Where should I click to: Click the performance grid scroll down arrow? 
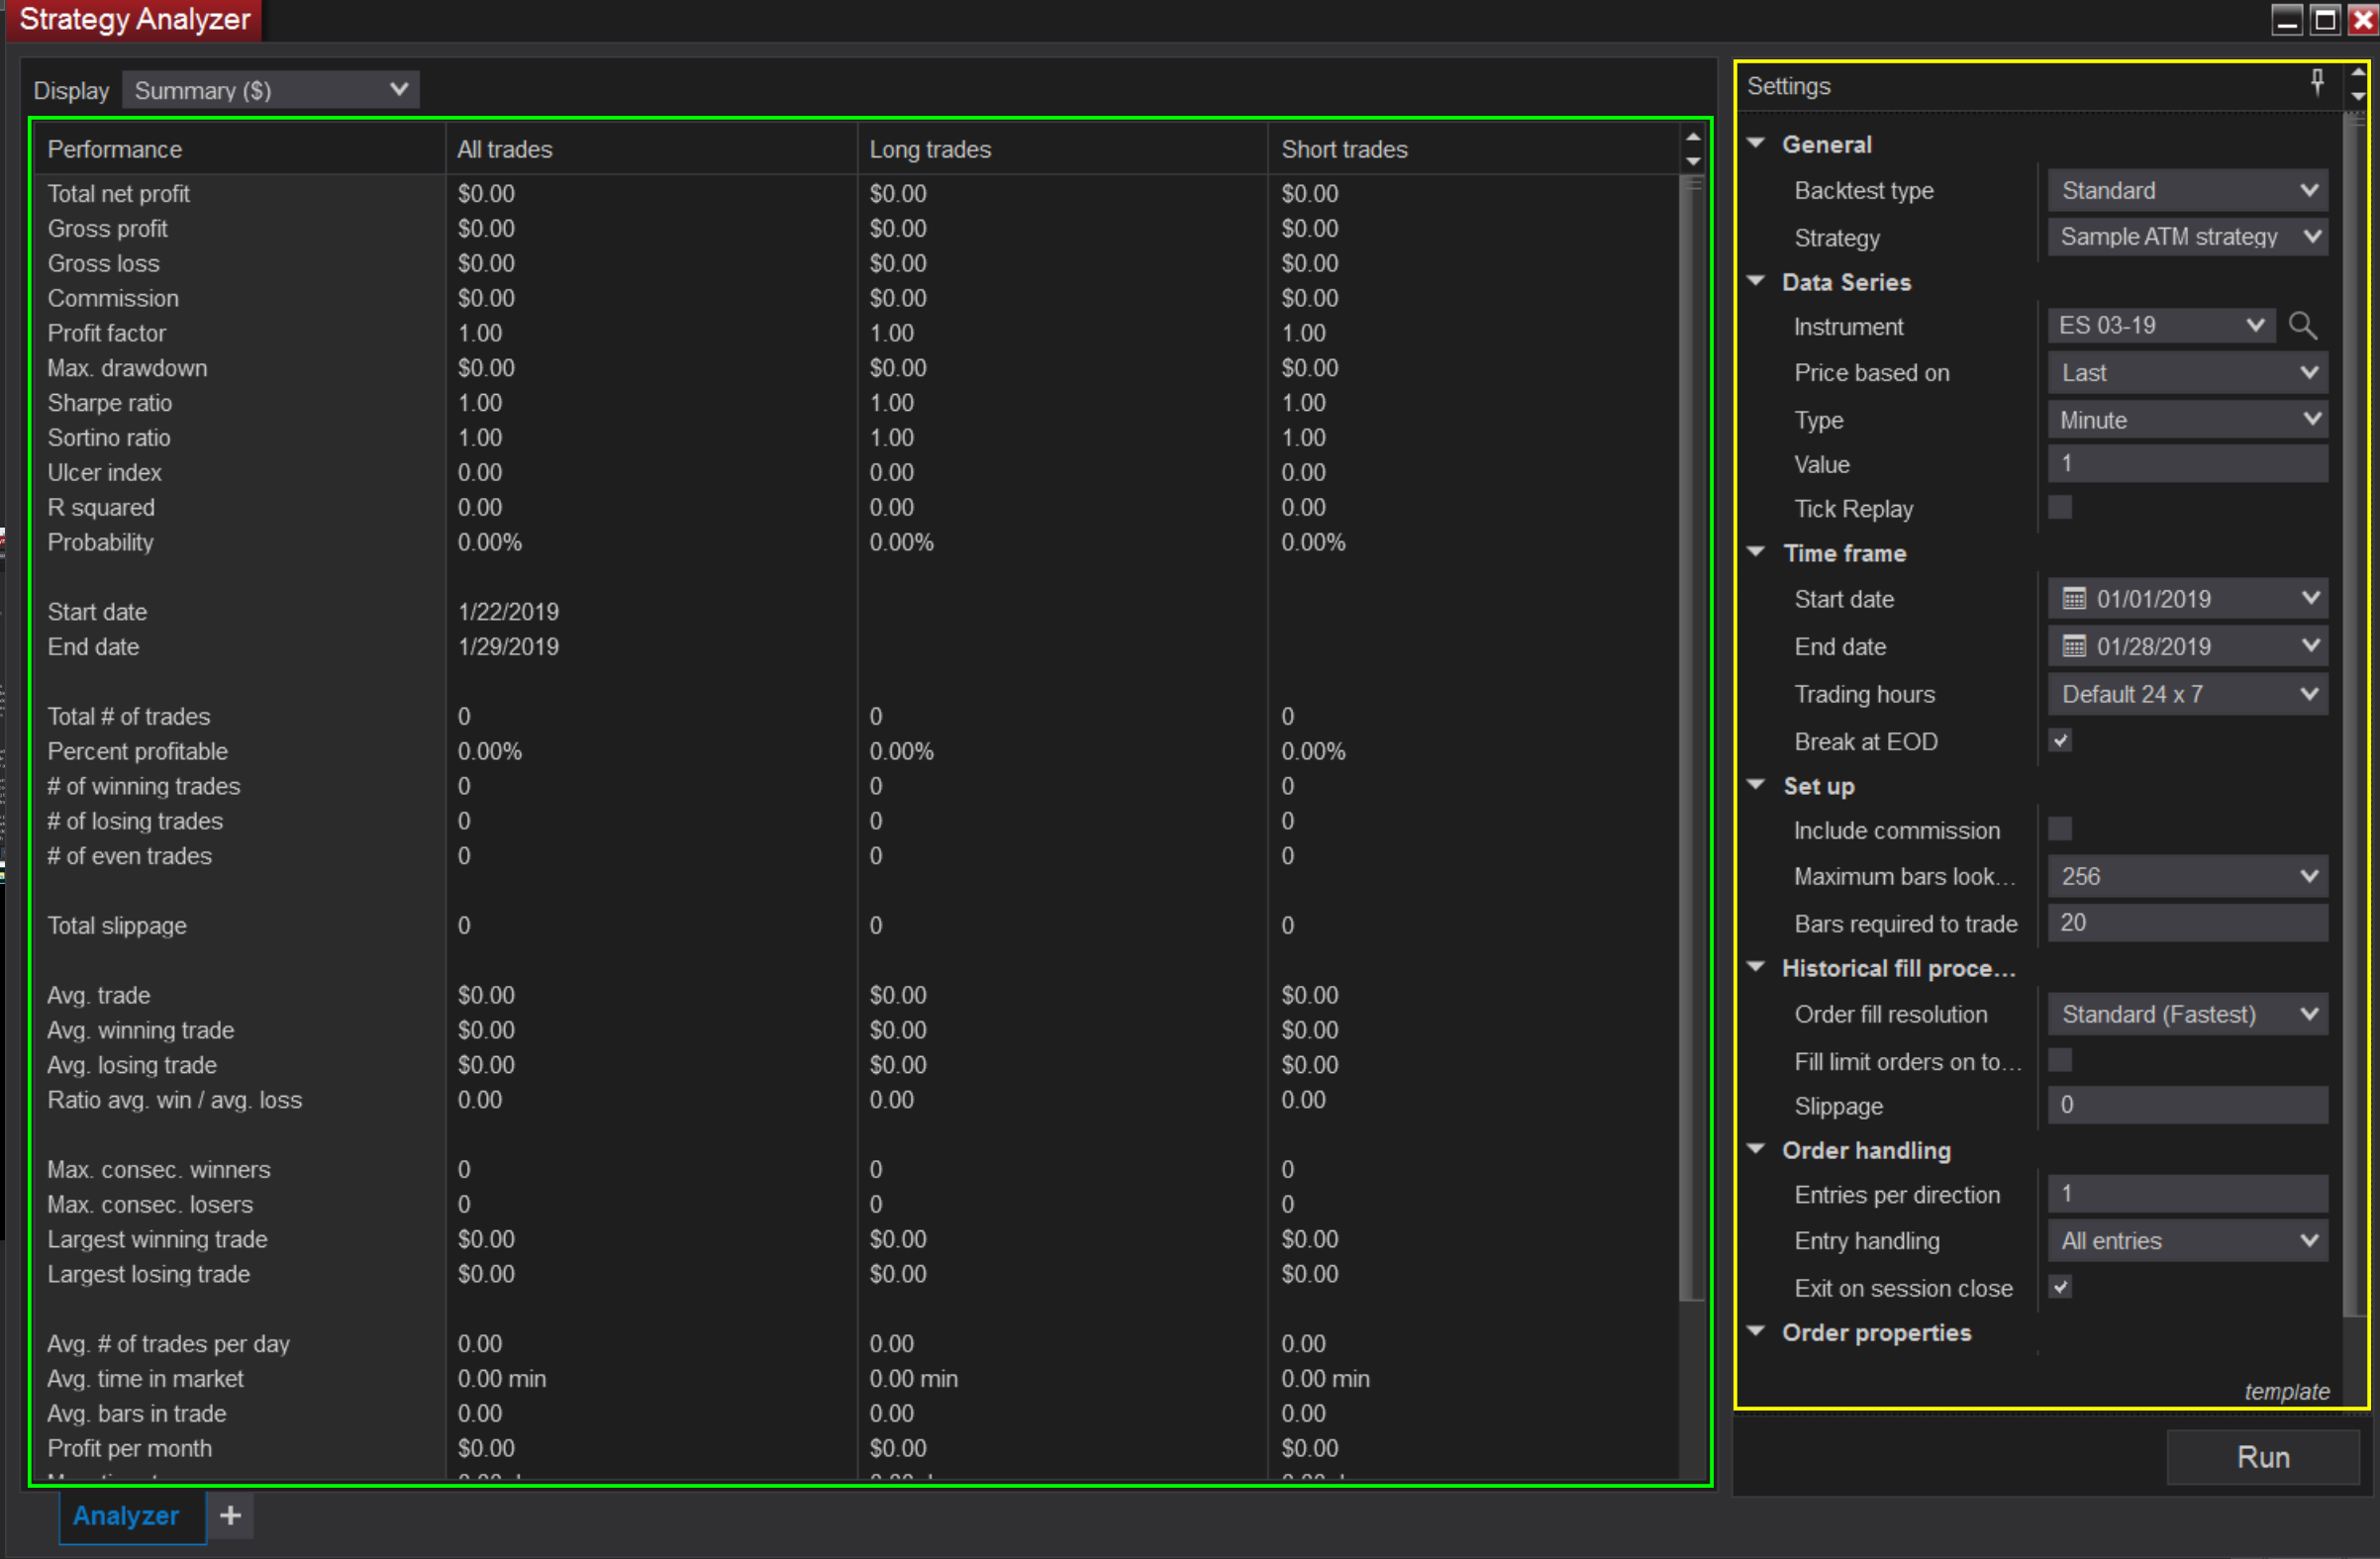click(x=1693, y=161)
